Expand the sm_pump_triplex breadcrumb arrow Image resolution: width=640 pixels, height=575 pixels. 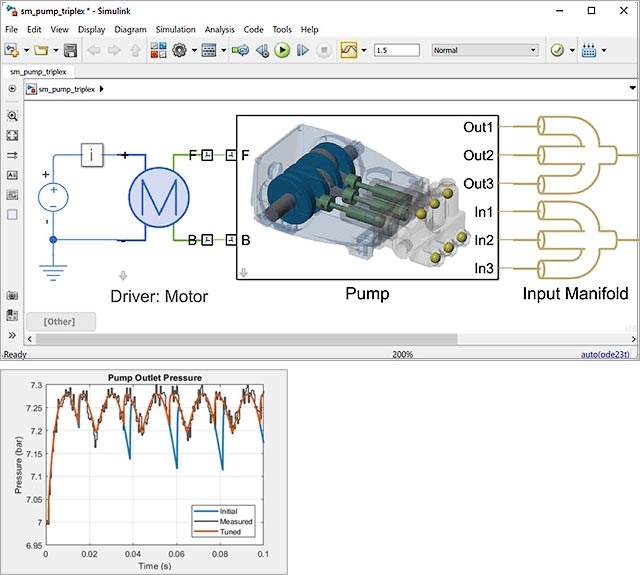coord(102,89)
